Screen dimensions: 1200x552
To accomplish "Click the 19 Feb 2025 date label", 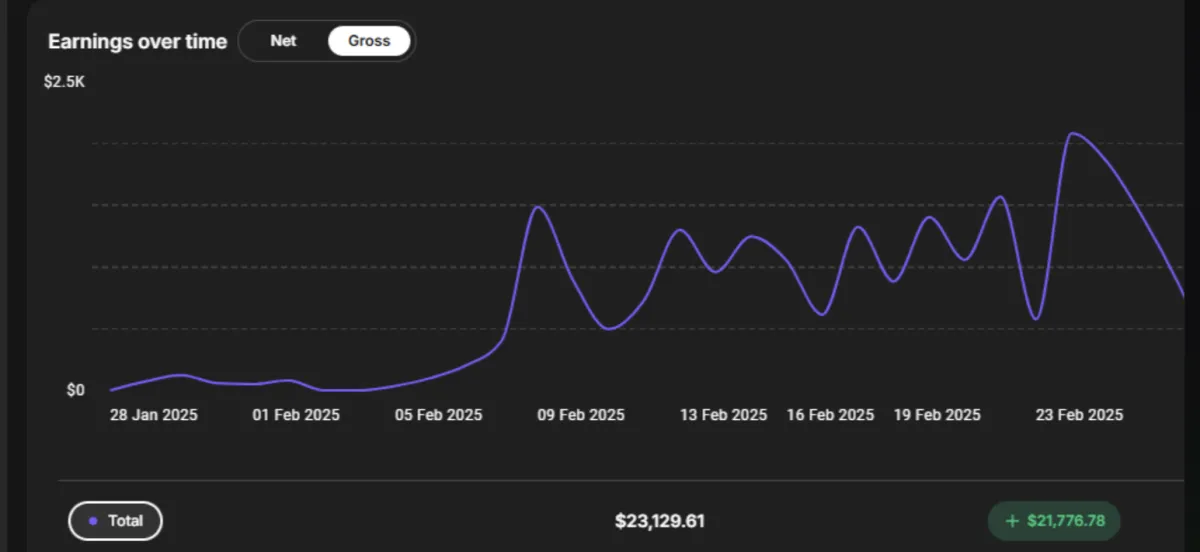I will [937, 415].
